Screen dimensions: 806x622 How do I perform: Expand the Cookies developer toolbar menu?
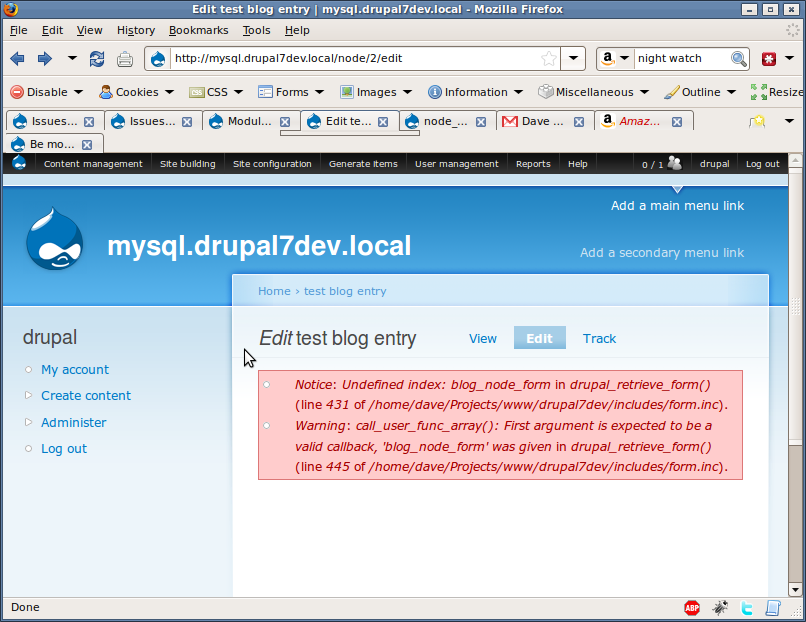135,92
